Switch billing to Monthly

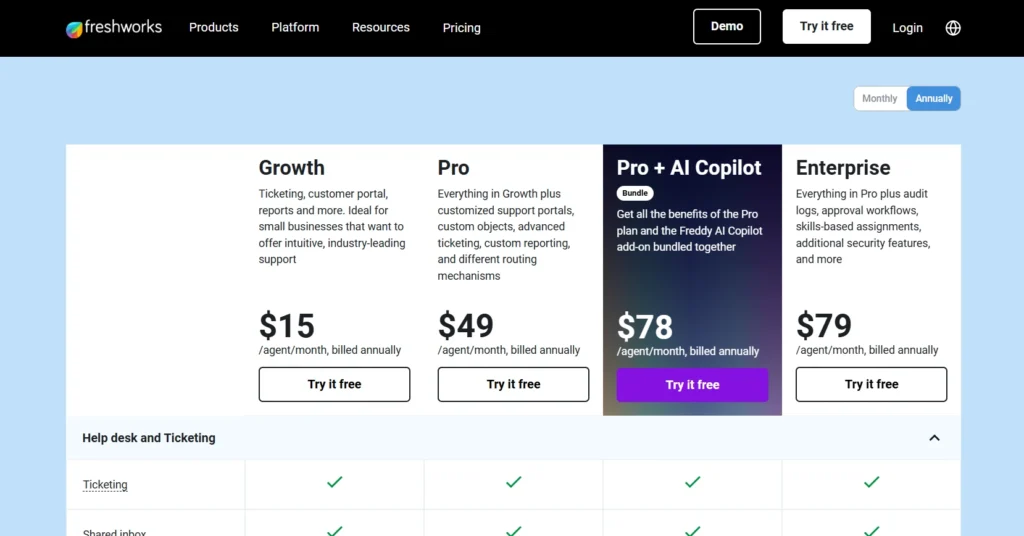click(x=880, y=98)
